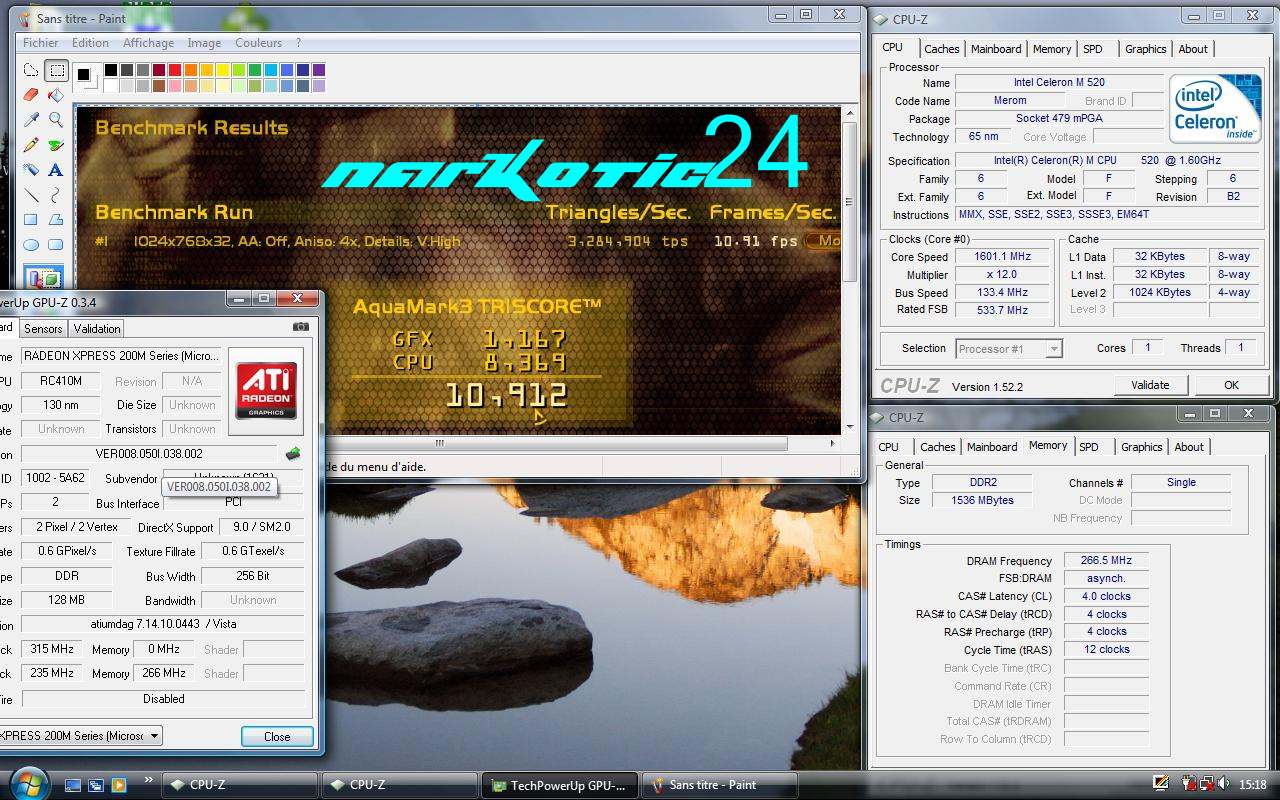1280x800 pixels.
Task: Click the 'atiumdag 7.14.10.0443 / Vista' driver field
Action: coord(163,624)
